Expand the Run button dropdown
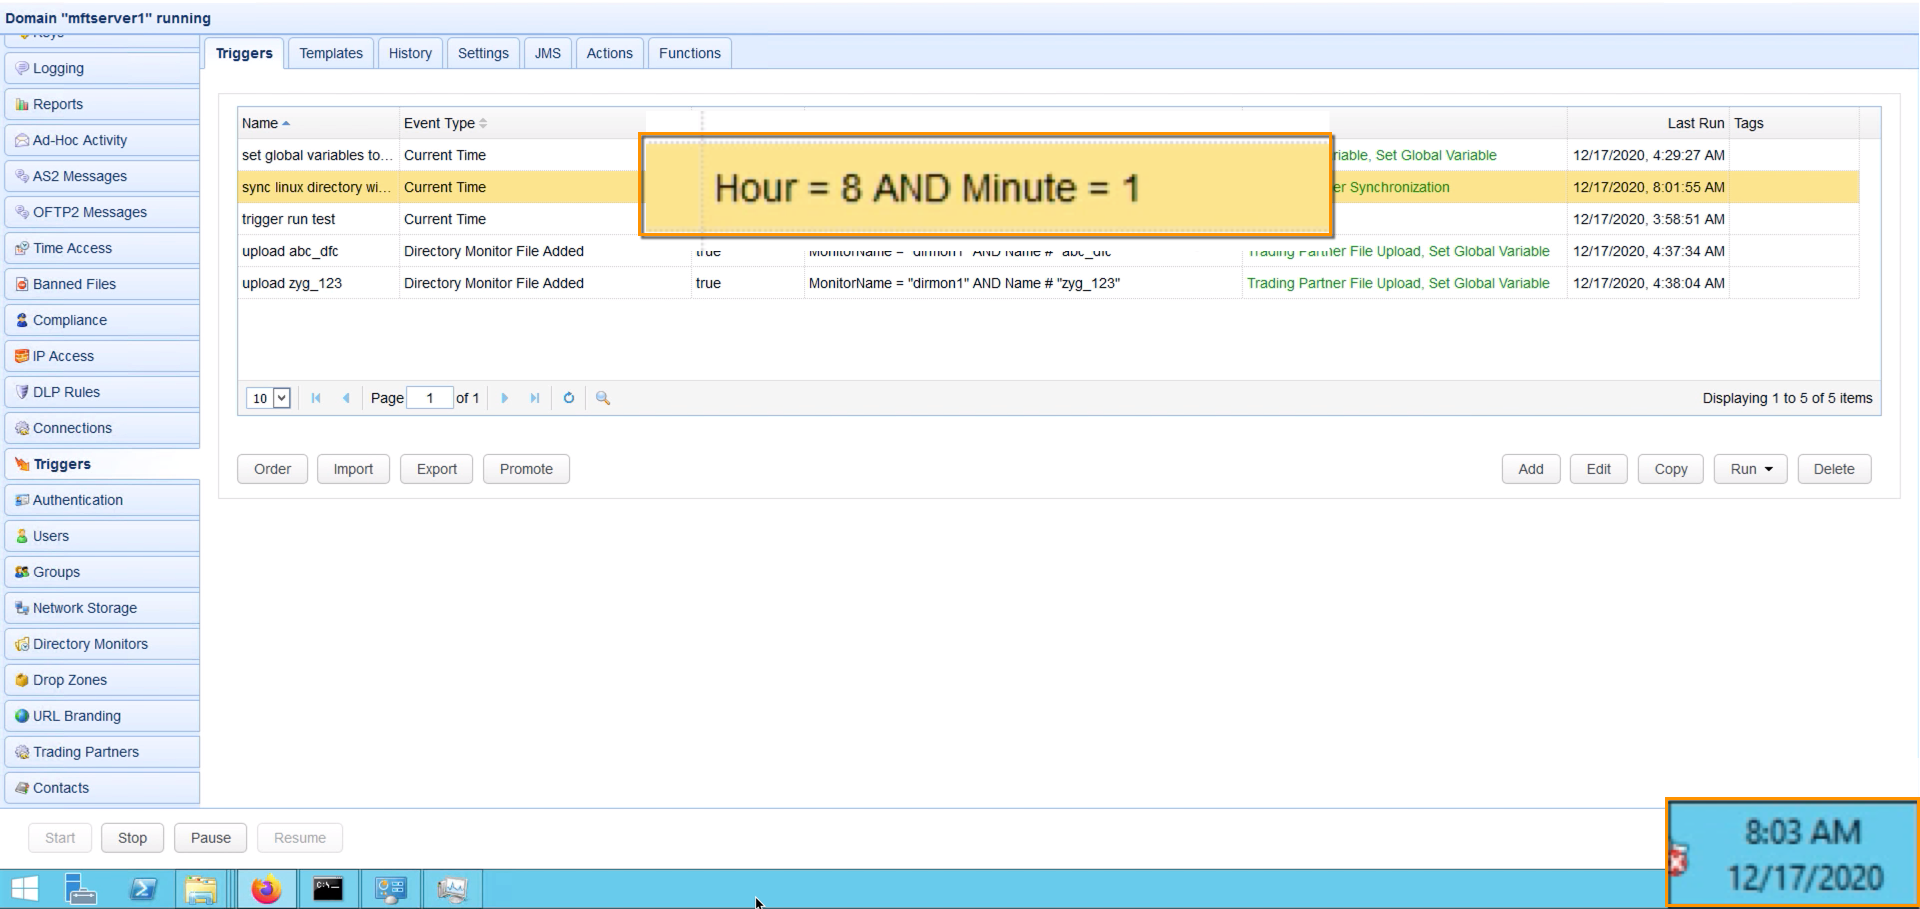Image resolution: width=1920 pixels, height=909 pixels. (1751, 469)
